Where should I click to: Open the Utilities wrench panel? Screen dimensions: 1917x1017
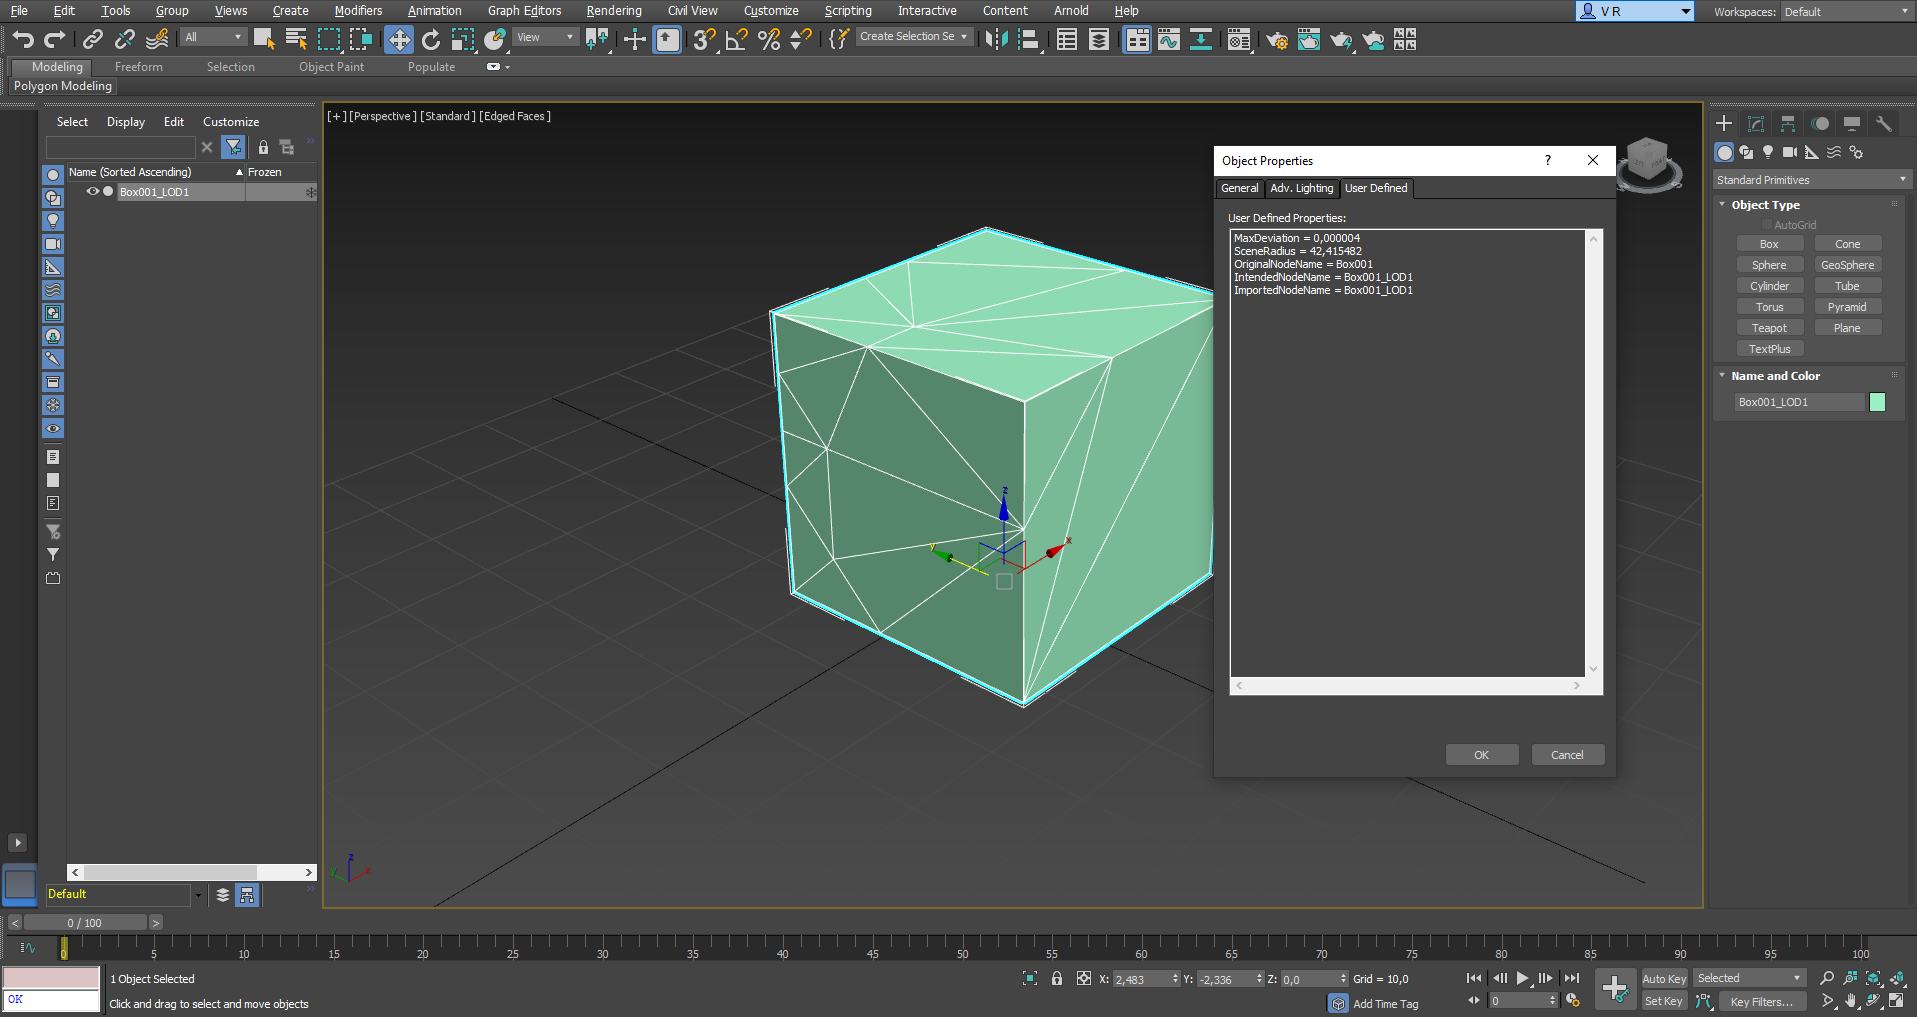coord(1884,123)
